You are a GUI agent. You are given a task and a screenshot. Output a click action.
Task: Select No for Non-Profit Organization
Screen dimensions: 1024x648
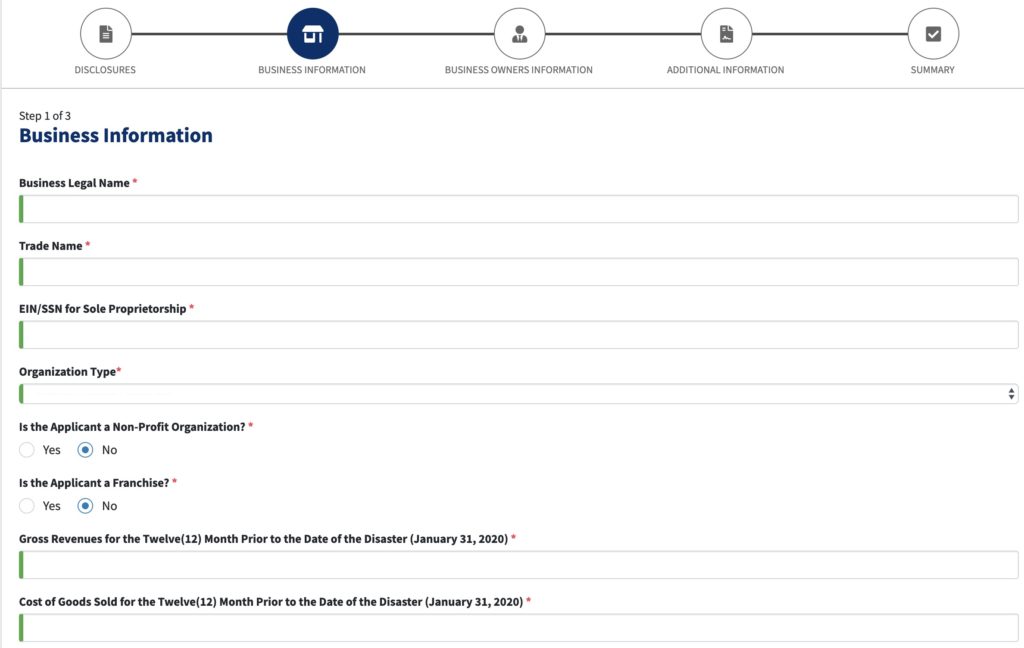click(86, 450)
